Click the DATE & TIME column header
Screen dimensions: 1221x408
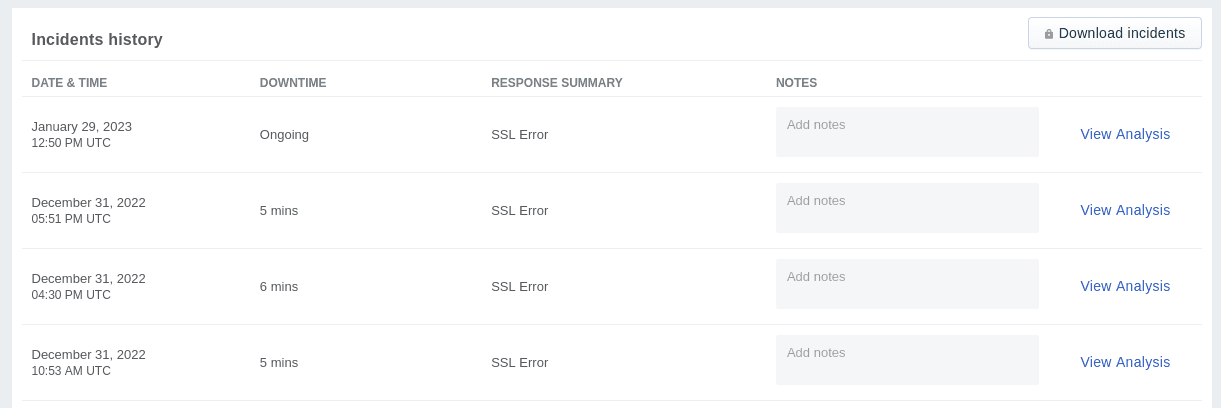tap(69, 83)
